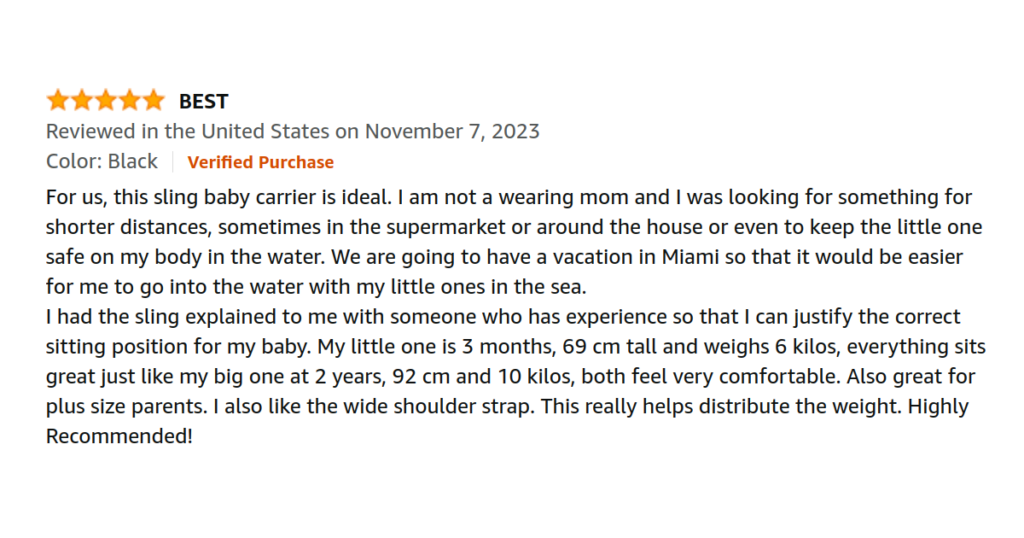Click the divider beside Color: Black
The height and width of the screenshot is (538, 1024).
(172, 162)
